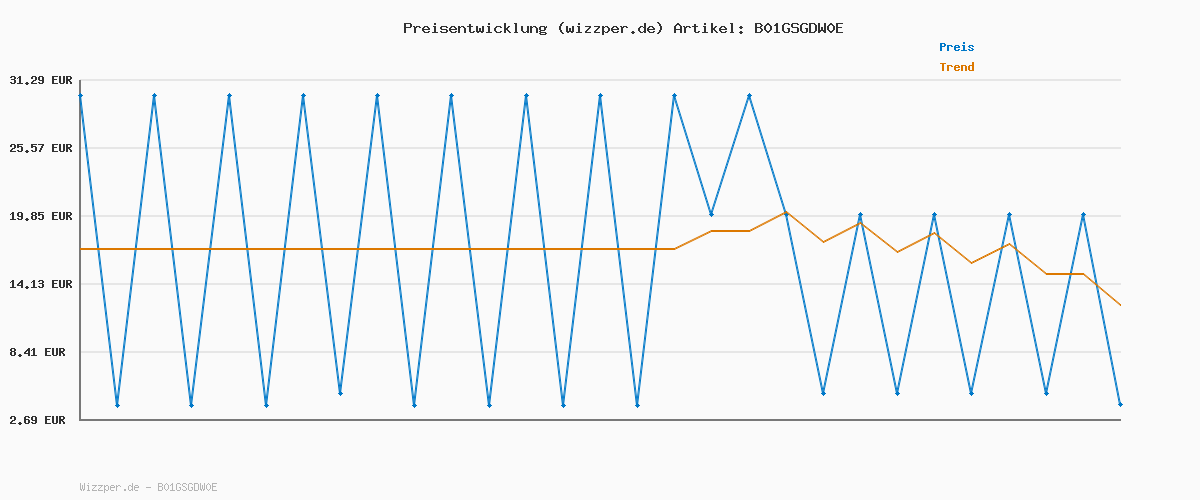Click the orange trend line's end at right edge
1200x500 pixels.
click(1120, 305)
